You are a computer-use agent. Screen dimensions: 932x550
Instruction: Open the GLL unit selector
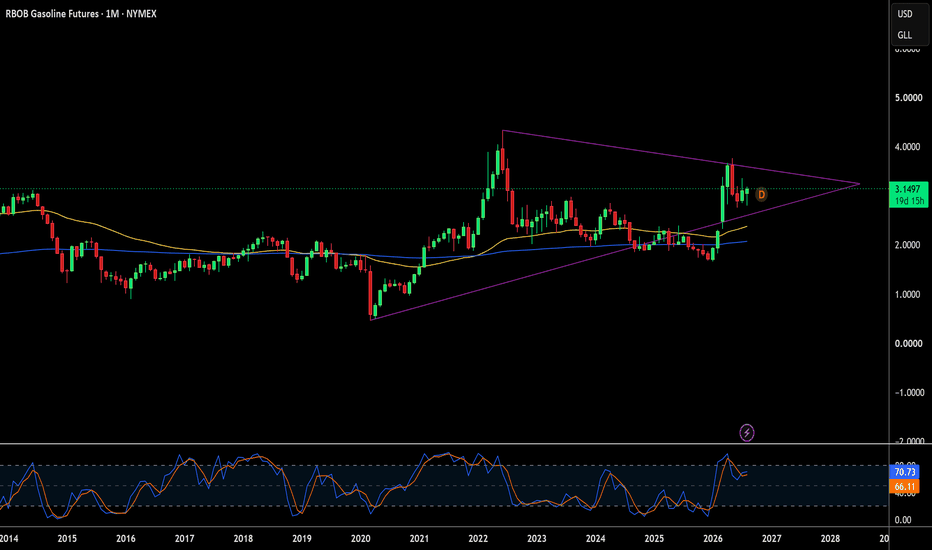click(x=905, y=35)
